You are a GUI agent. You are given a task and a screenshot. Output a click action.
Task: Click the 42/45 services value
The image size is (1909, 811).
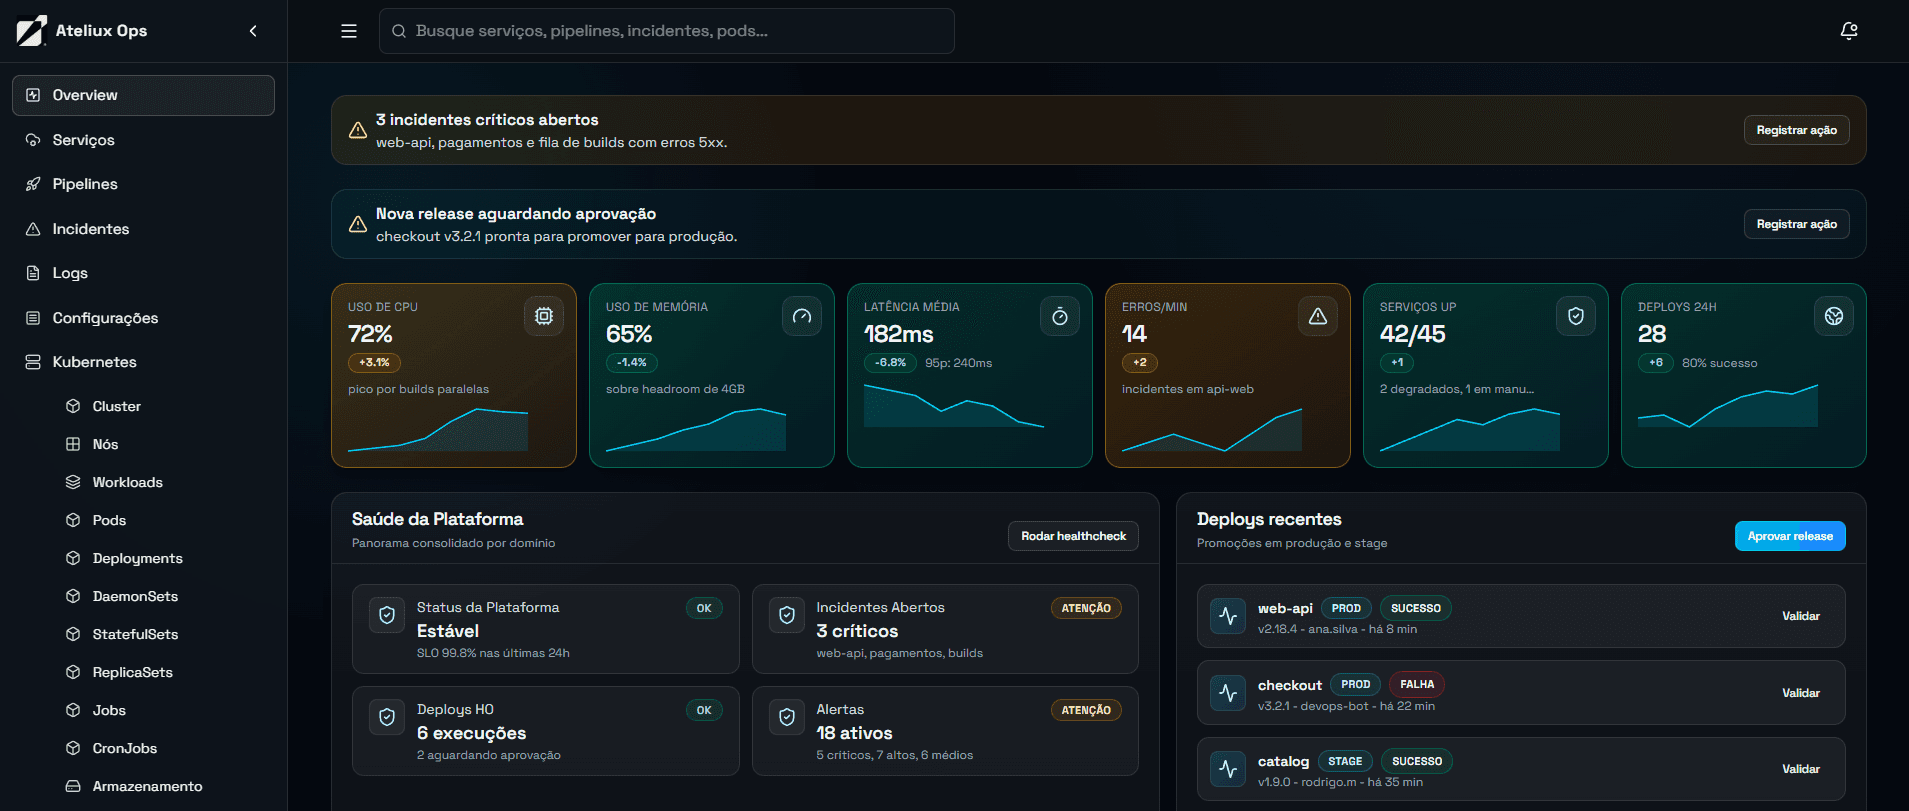pos(1412,334)
